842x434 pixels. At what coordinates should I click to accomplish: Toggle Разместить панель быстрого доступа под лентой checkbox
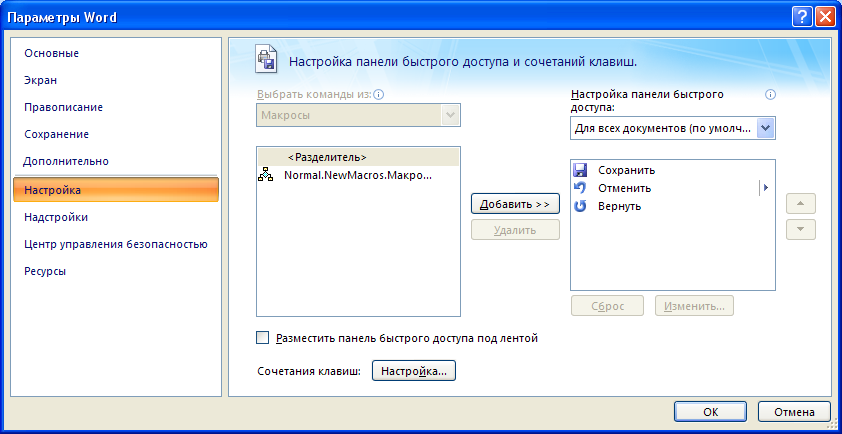(263, 338)
